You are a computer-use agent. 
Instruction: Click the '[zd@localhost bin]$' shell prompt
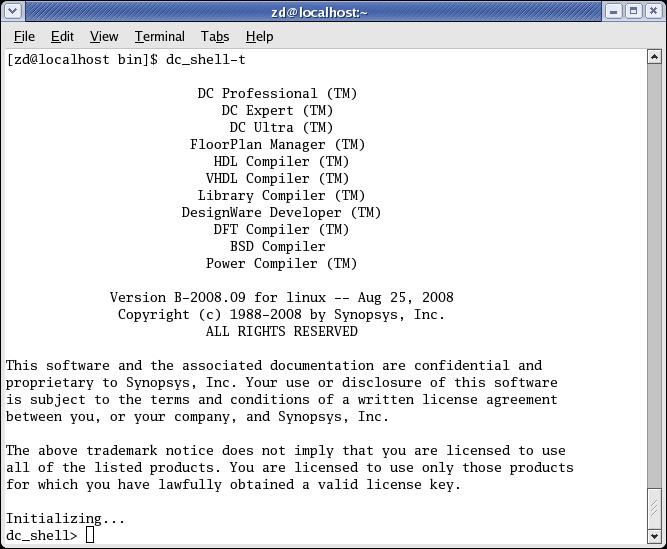tap(82, 60)
